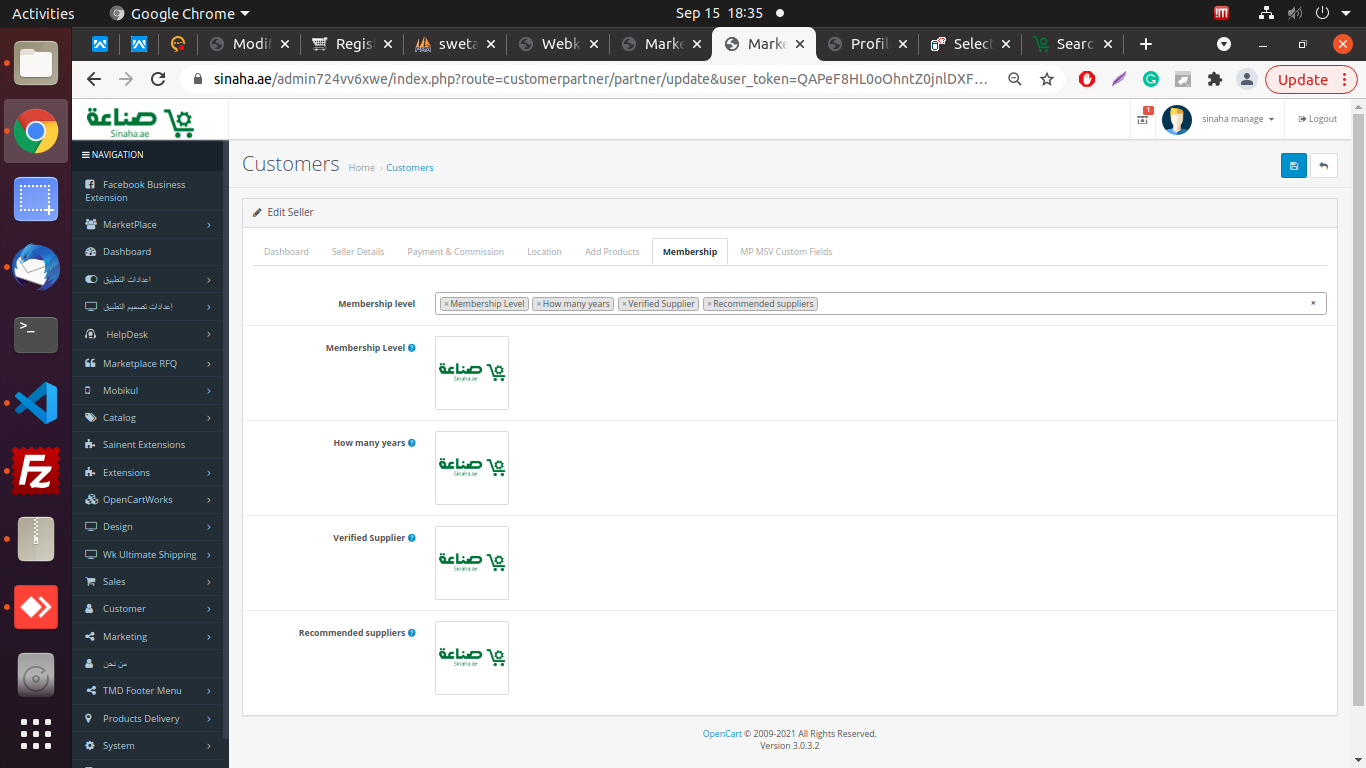Screen dimensions: 1366x768
Task: Expand the Sales navigation menu
Action: pyautogui.click(x=148, y=582)
